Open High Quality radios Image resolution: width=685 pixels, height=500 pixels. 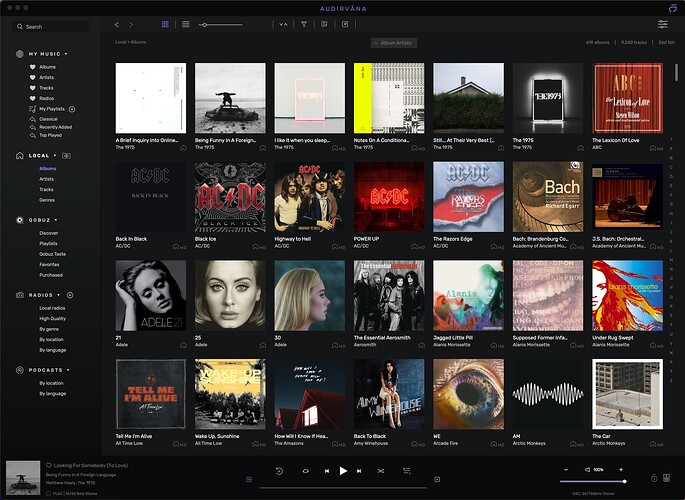pyautogui.click(x=52, y=319)
